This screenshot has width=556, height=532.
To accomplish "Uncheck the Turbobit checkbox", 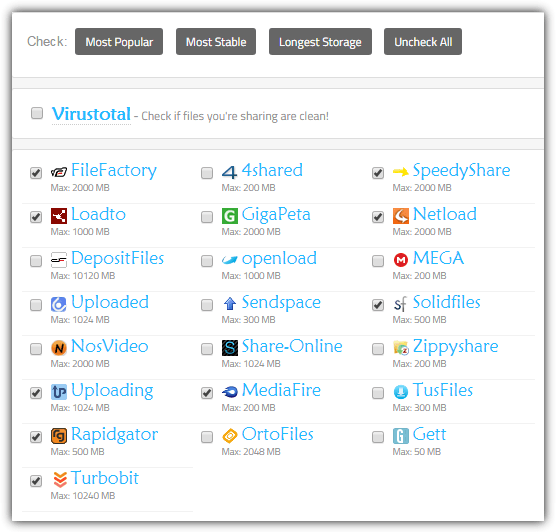I will click(36, 481).
